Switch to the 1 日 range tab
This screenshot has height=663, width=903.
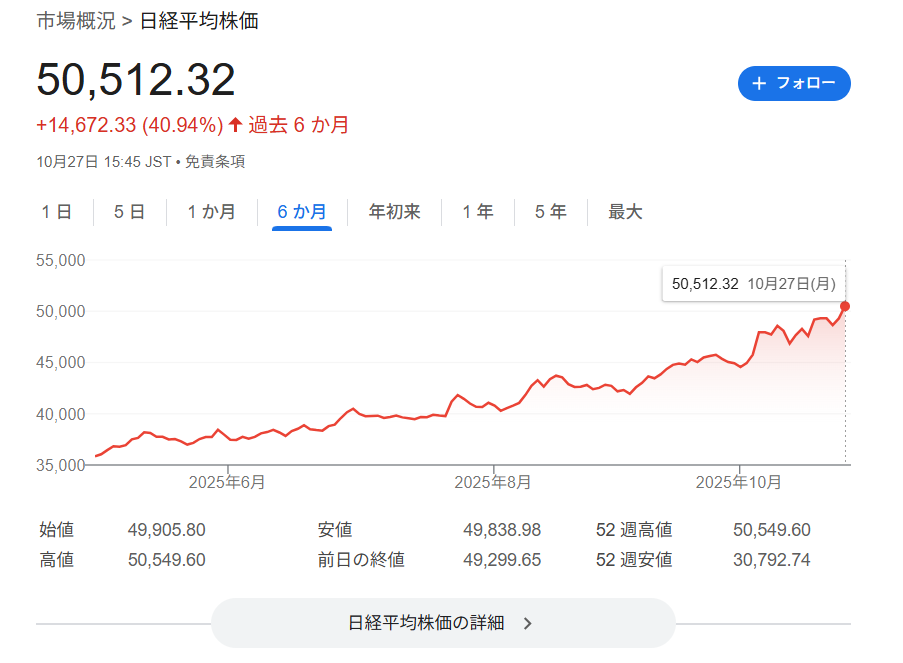point(56,212)
